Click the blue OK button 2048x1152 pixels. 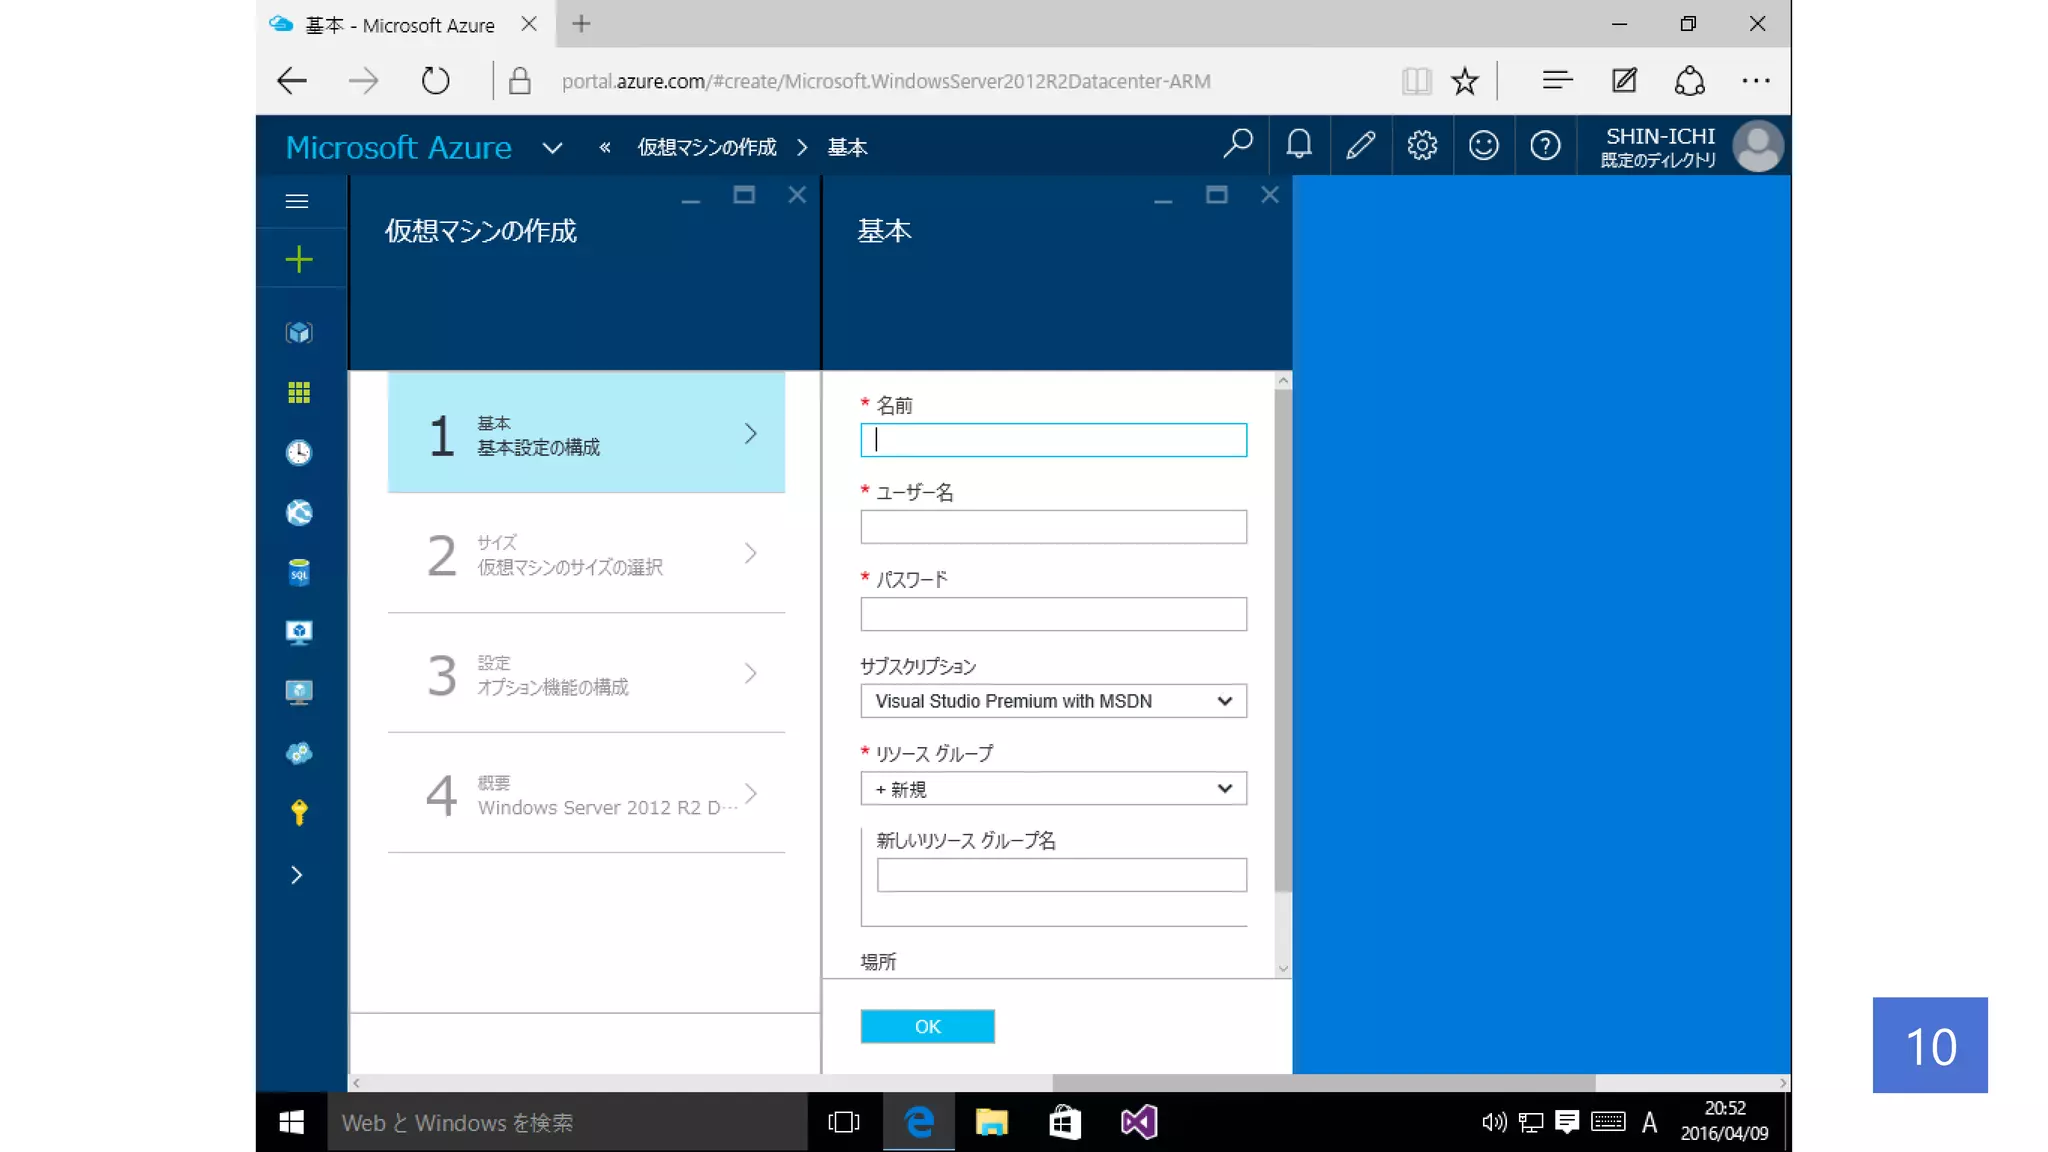(927, 1026)
